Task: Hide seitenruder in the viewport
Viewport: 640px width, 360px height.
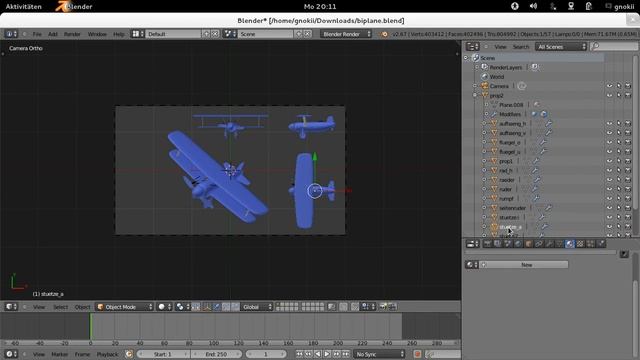Action: coord(609,208)
